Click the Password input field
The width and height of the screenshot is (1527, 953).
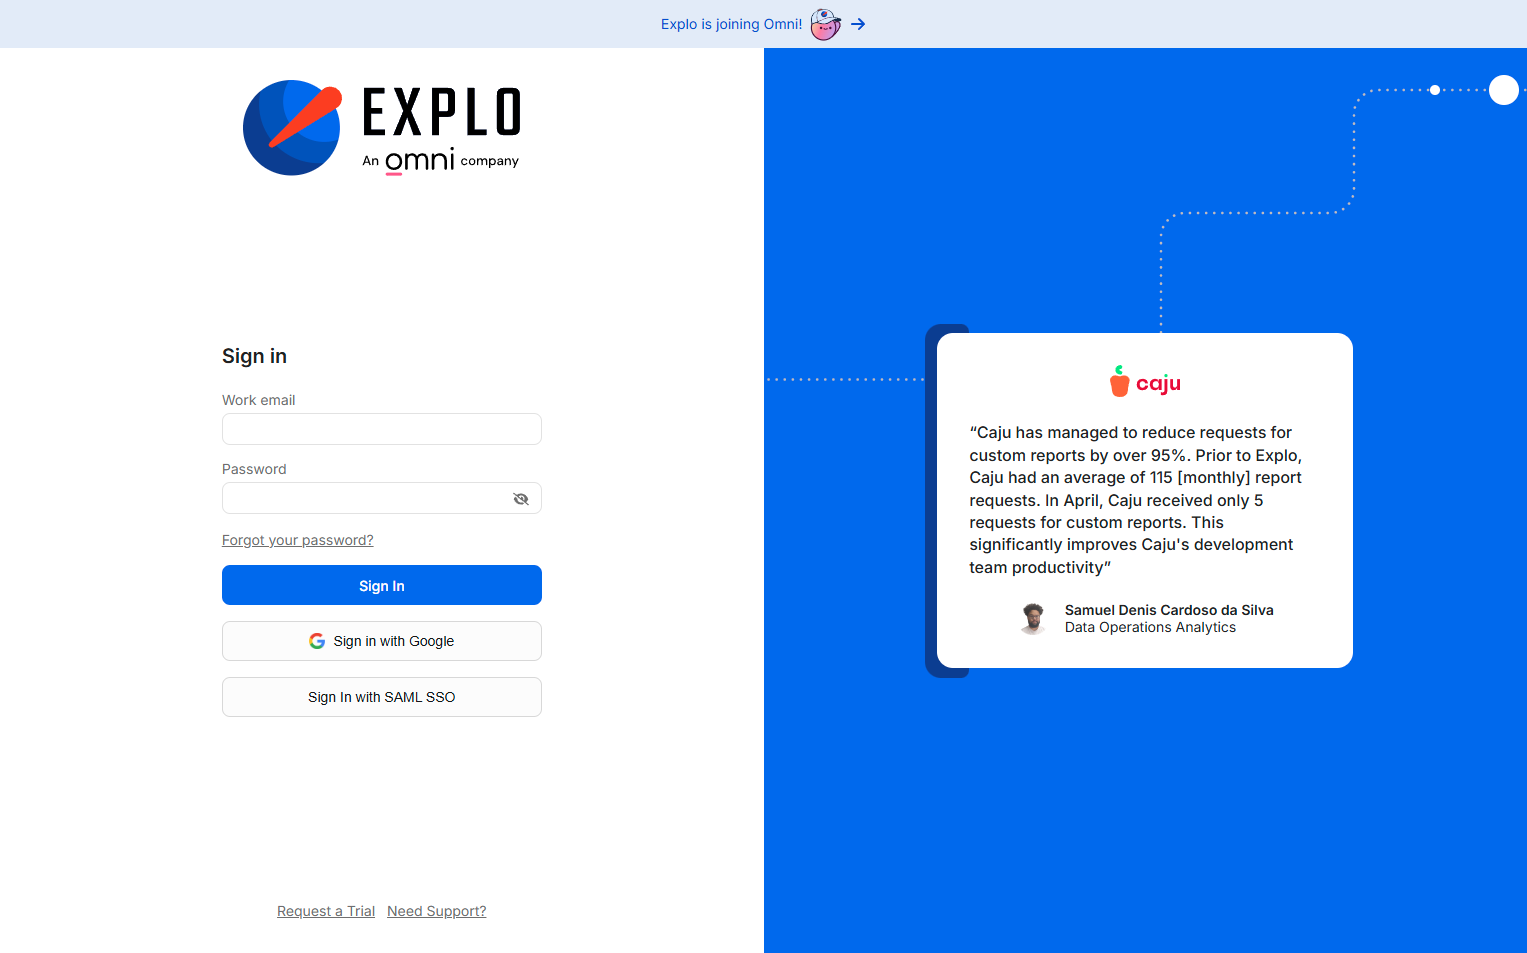pos(370,498)
